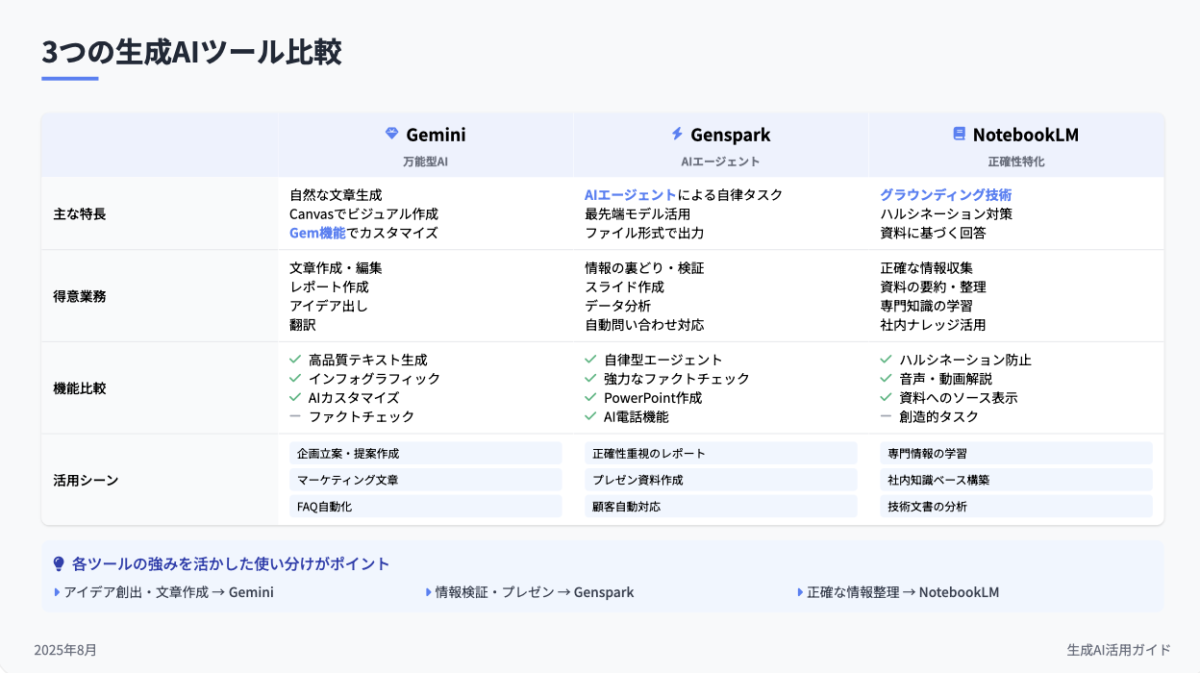Click the checkmark next to ハルシネーション防止
Viewport: 1200px width, 673px height.
pos(886,359)
